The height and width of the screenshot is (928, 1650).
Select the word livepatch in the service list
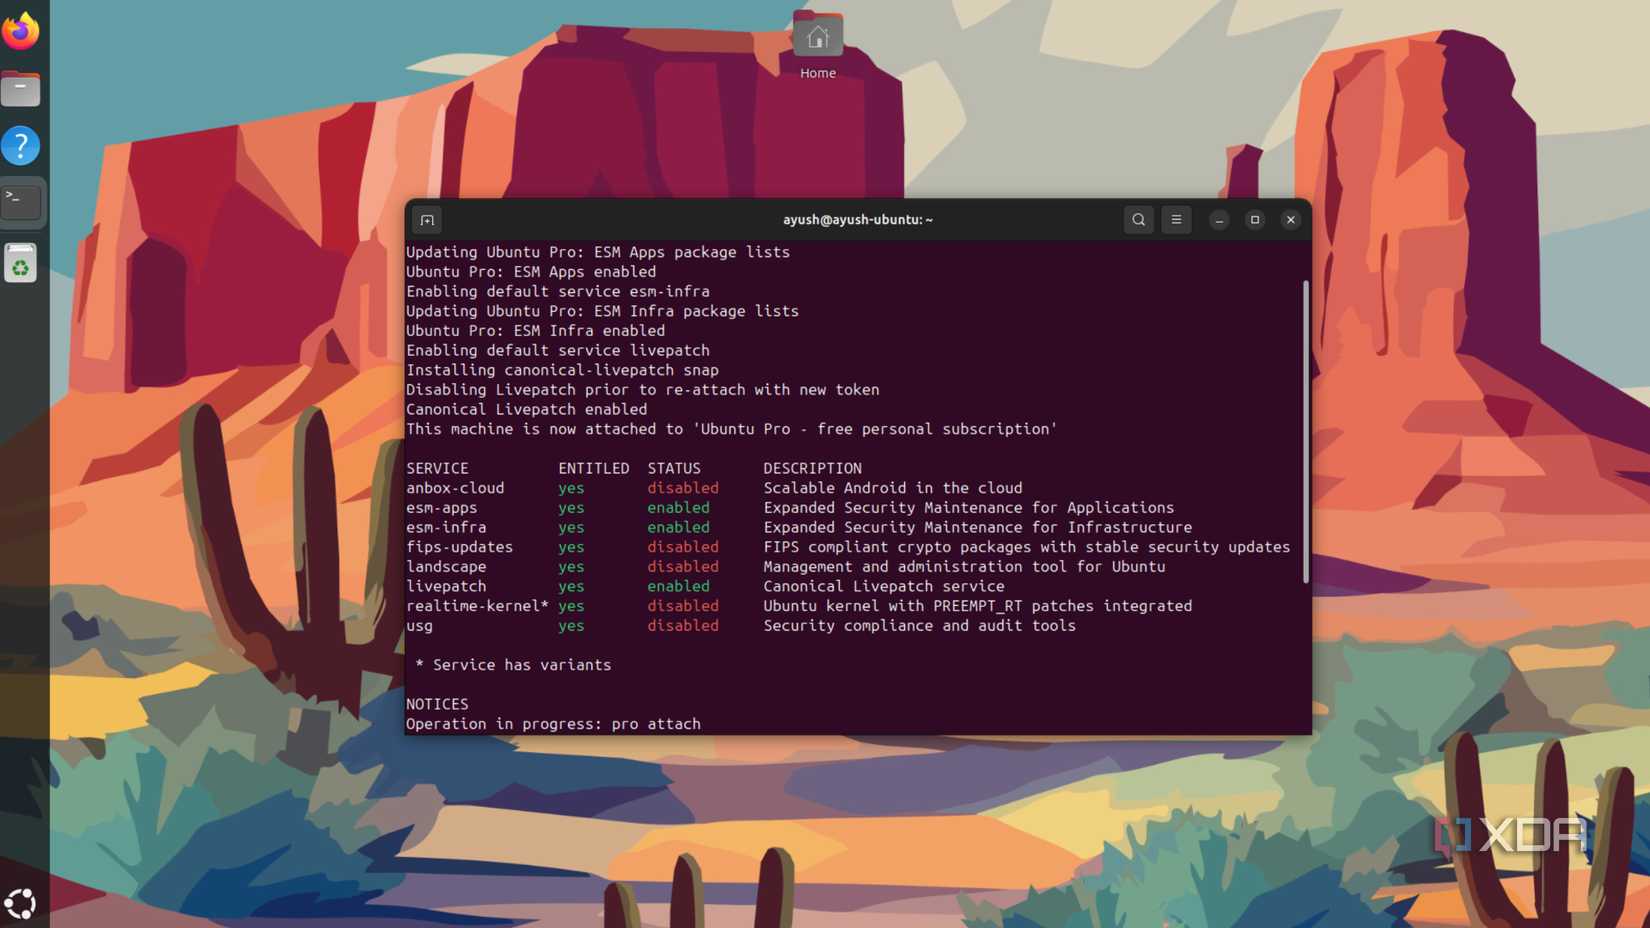(x=446, y=586)
